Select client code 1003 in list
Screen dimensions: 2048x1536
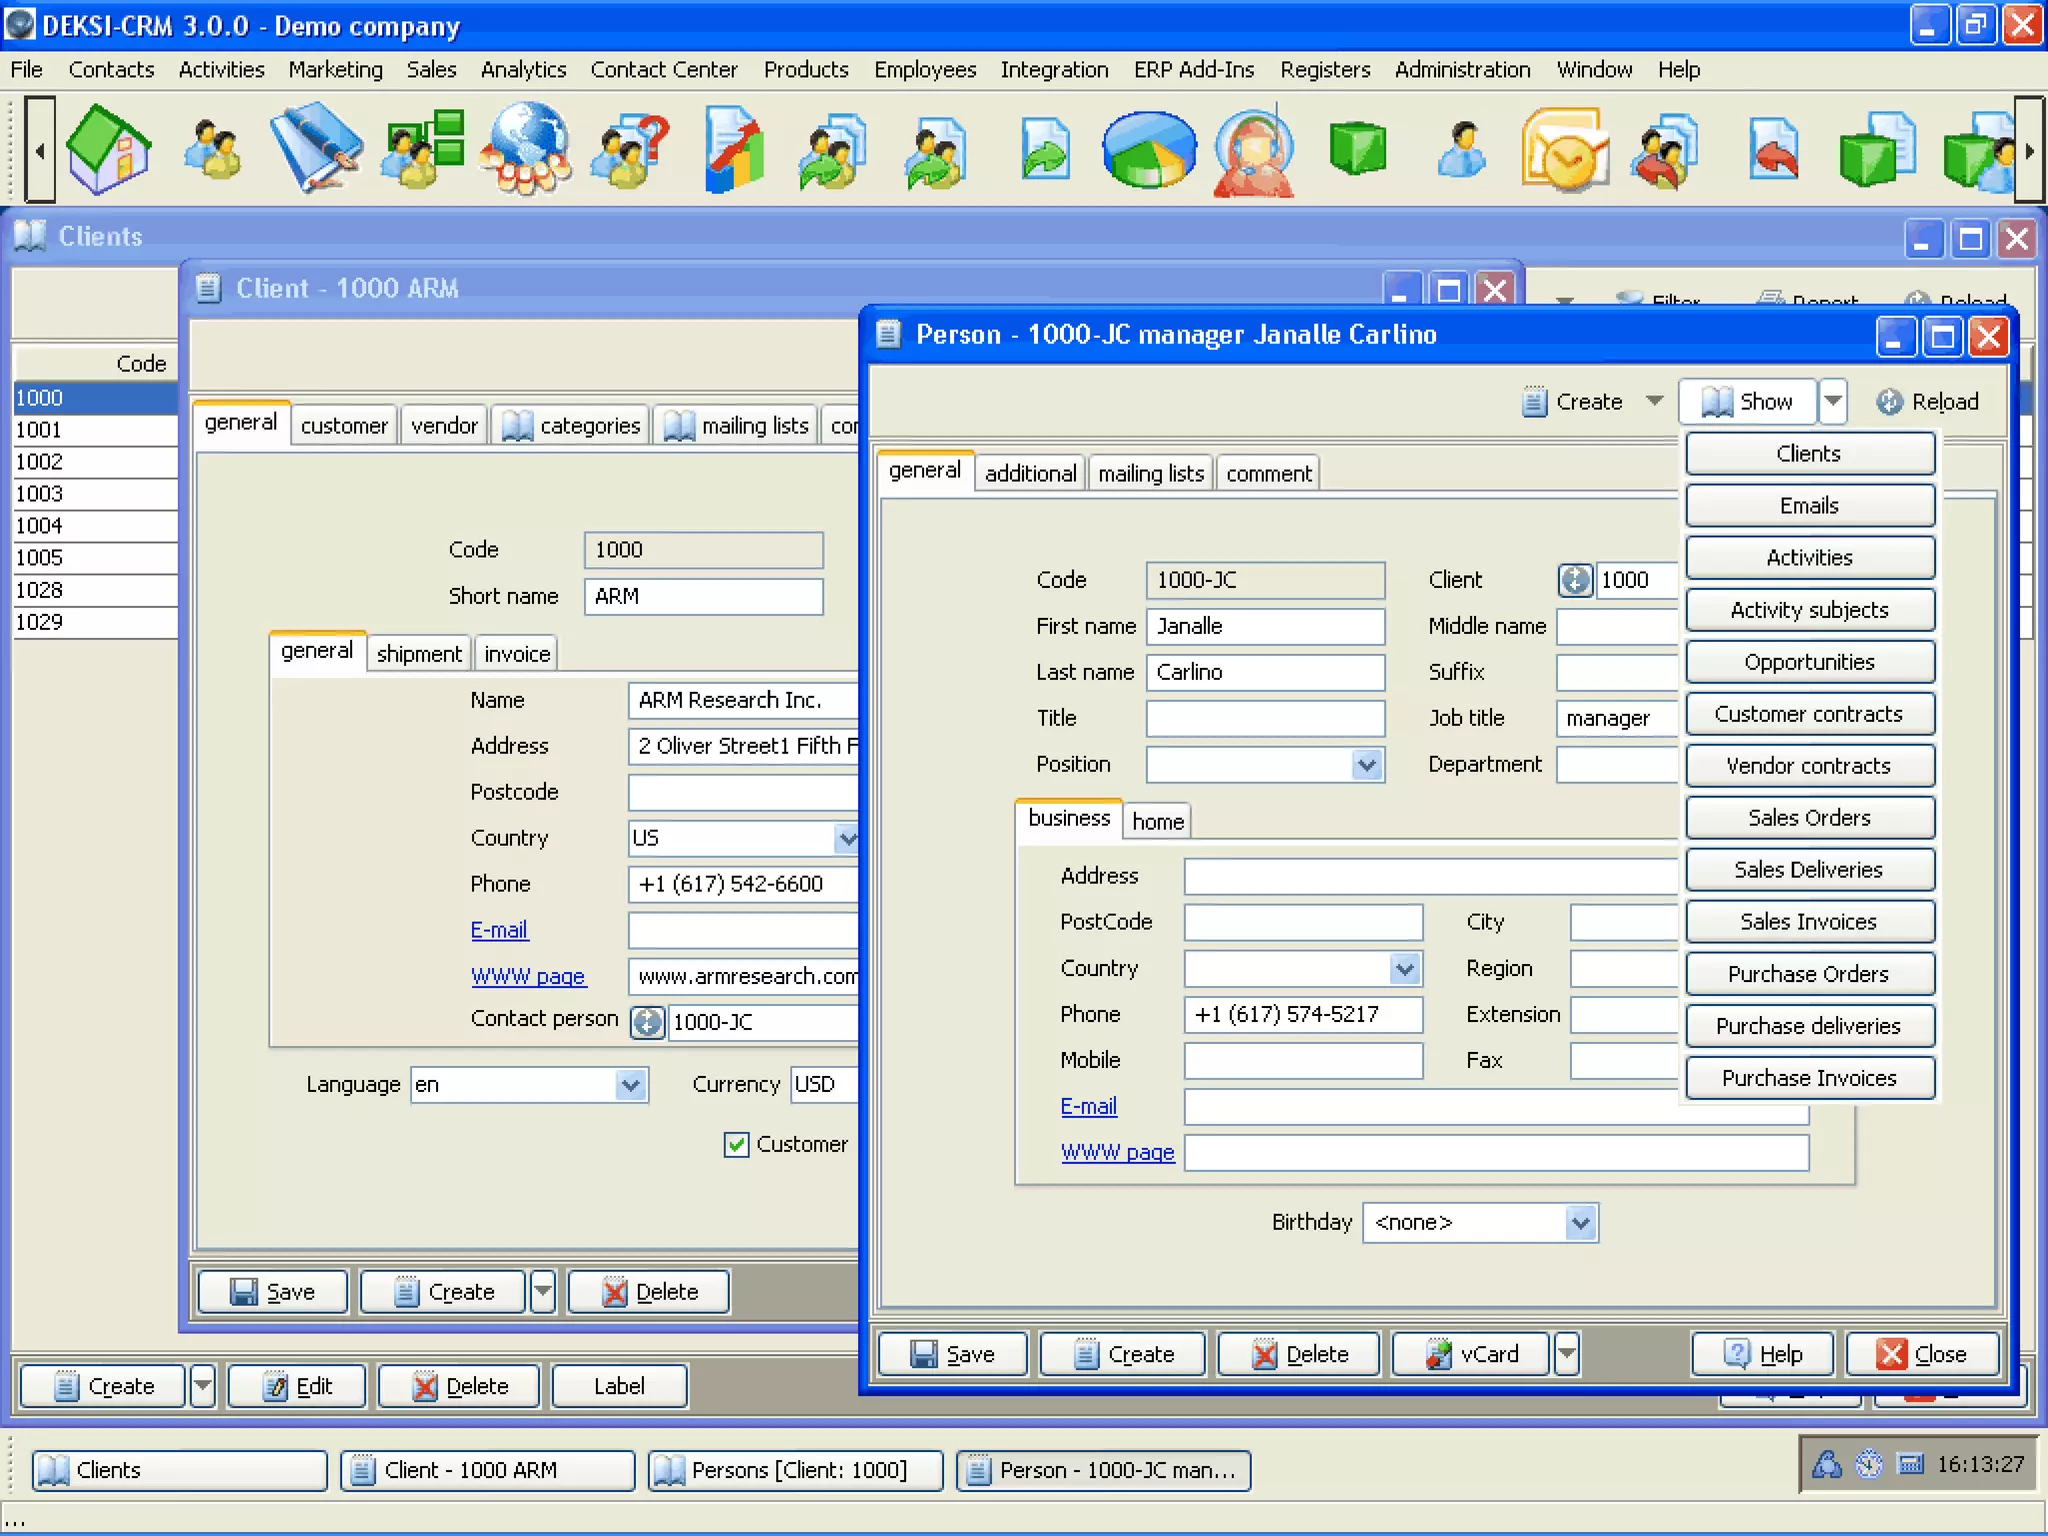pos(40,494)
